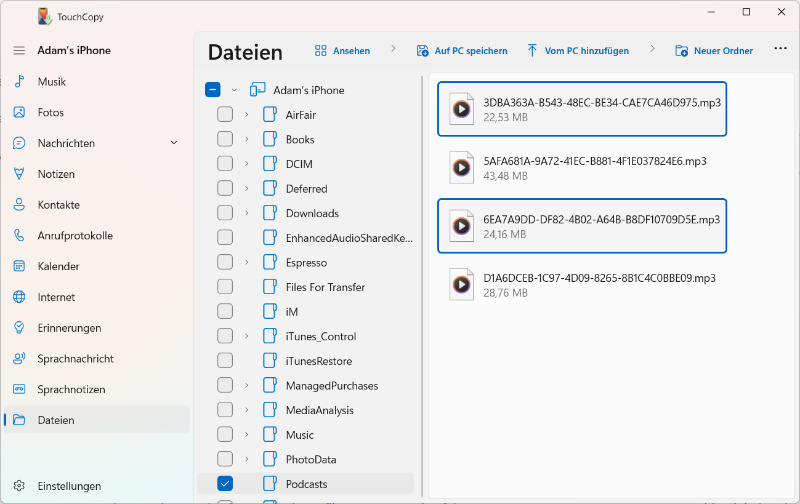This screenshot has width=800, height=504.
Task: Click Auf PC speichern button
Action: click(x=461, y=51)
